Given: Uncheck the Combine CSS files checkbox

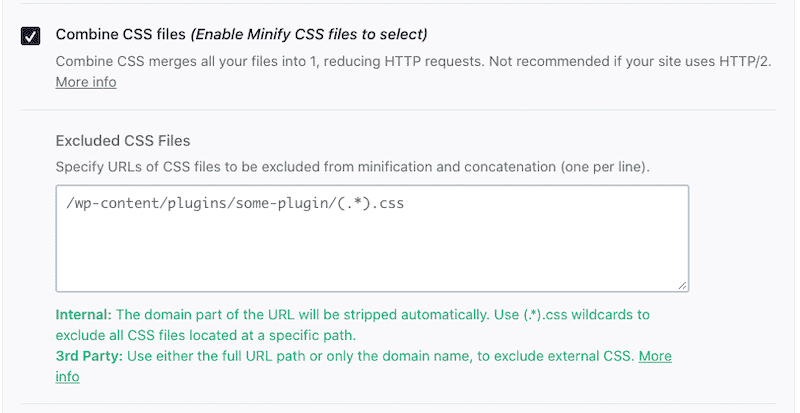Looking at the screenshot, I should 31,36.
